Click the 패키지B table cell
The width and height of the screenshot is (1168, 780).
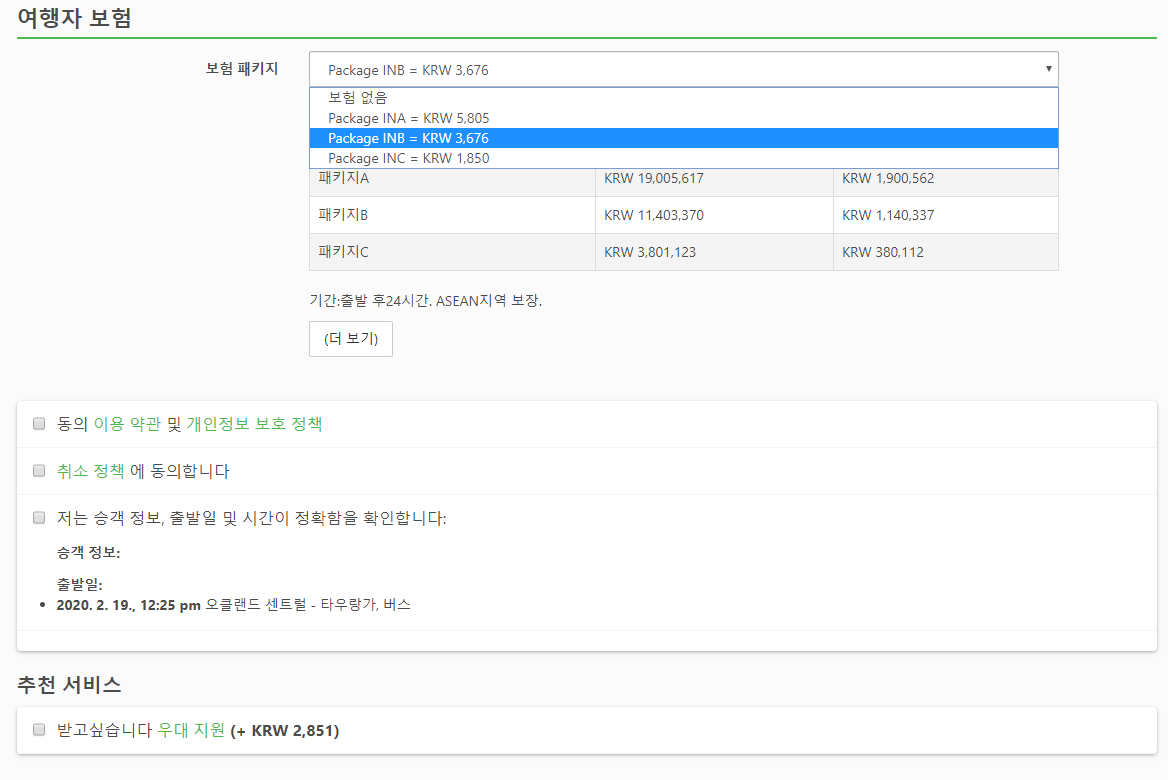tap(452, 215)
